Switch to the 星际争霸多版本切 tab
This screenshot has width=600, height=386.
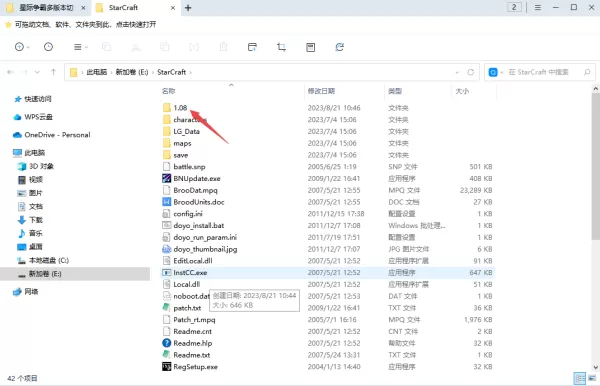(46, 8)
